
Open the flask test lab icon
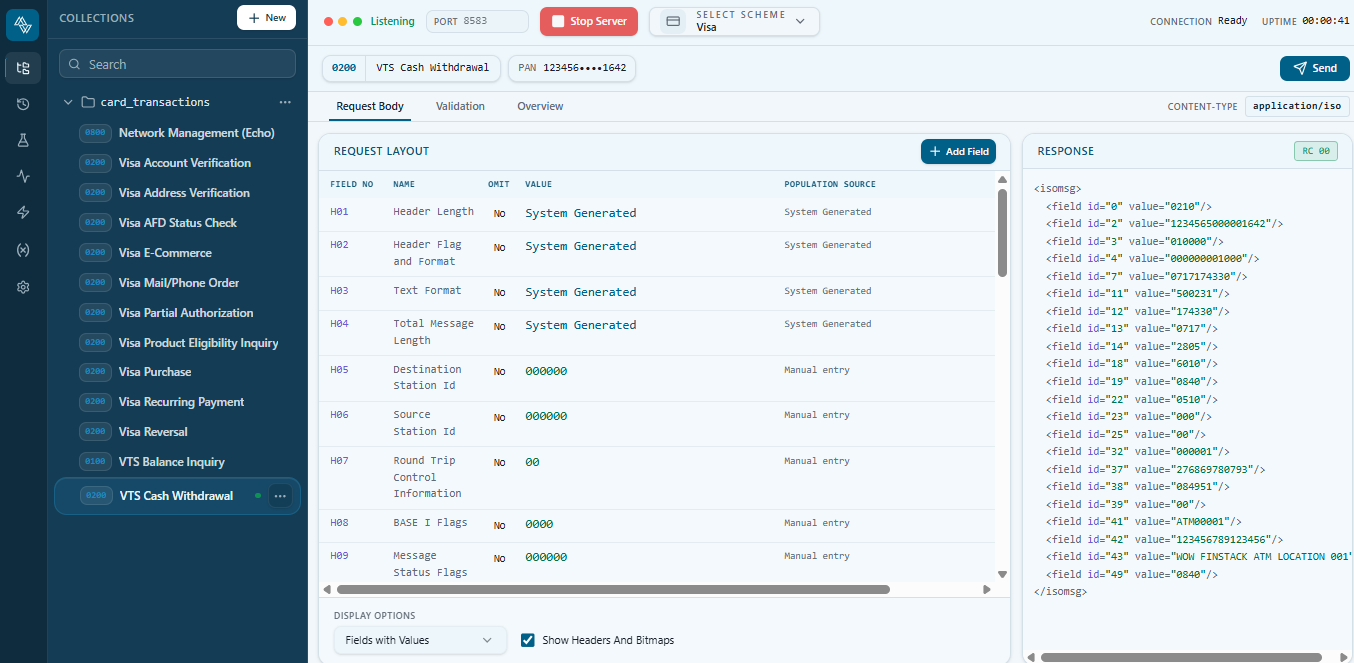(23, 140)
